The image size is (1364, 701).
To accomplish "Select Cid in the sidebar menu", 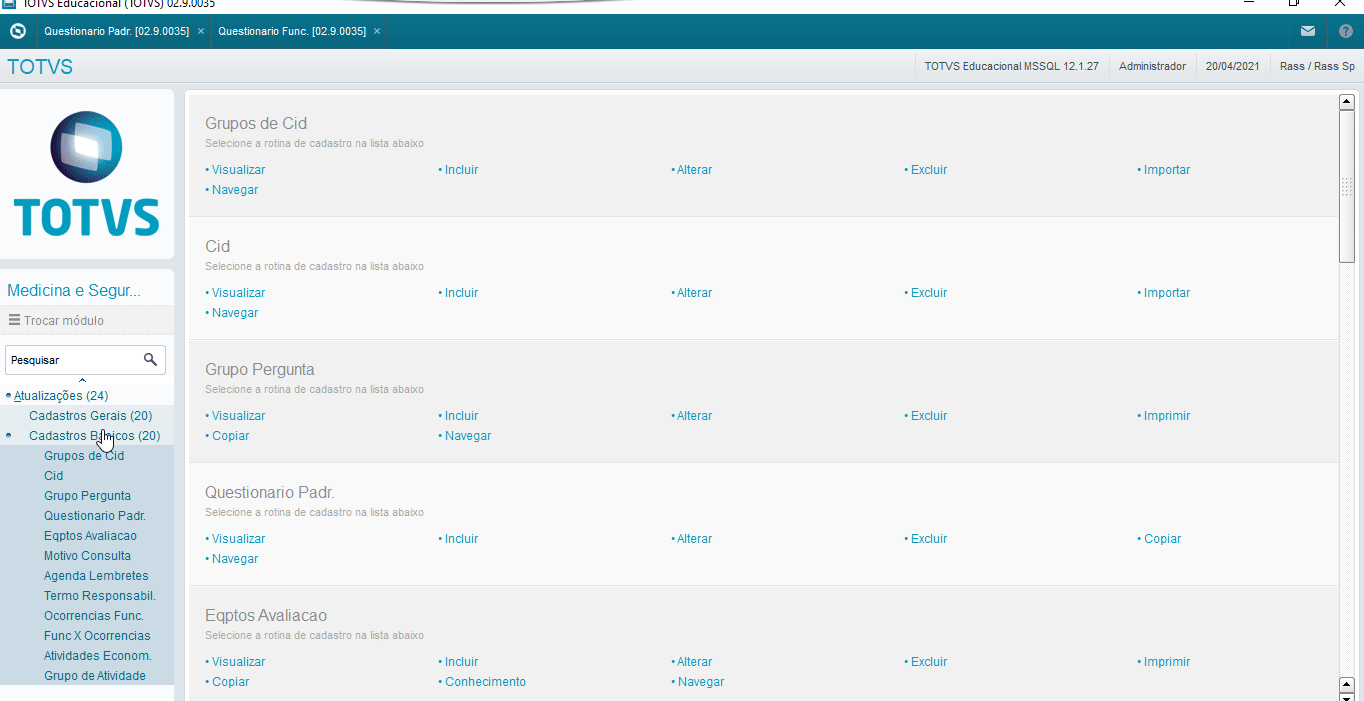I will (x=53, y=476).
